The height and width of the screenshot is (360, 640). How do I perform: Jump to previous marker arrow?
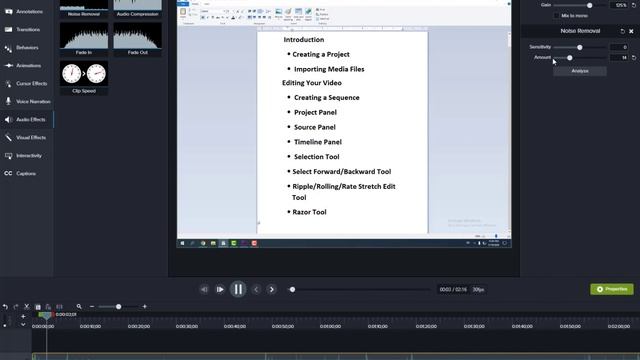click(256, 289)
